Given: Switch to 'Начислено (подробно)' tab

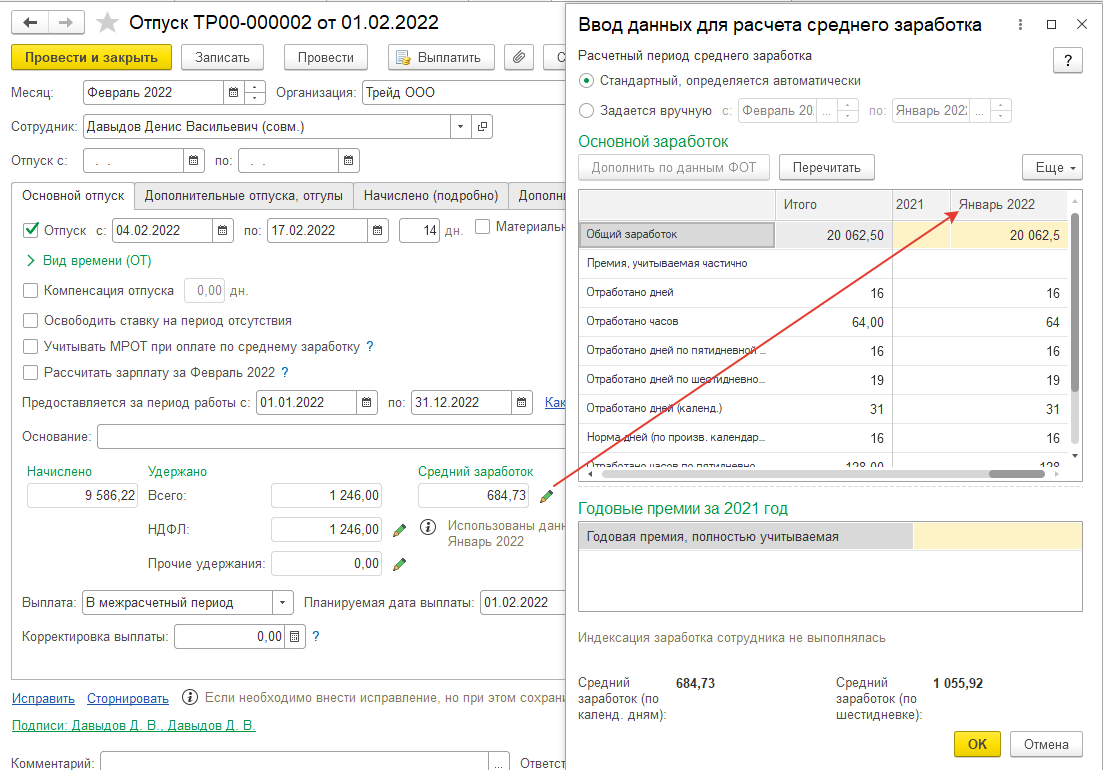Looking at the screenshot, I should tap(431, 195).
